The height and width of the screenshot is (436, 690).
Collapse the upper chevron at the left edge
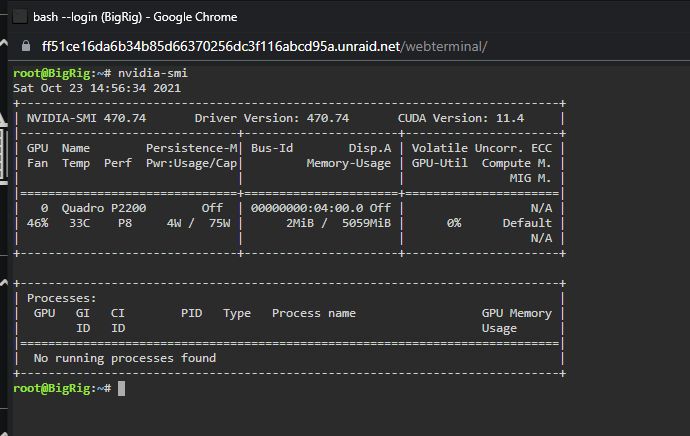tap(4, 43)
